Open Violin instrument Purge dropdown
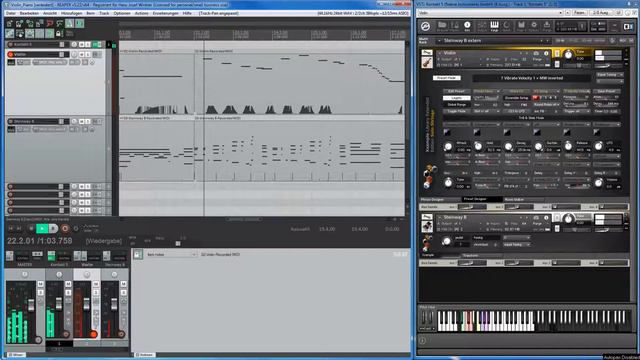The width and height of the screenshot is (640, 360). [x=539, y=59]
